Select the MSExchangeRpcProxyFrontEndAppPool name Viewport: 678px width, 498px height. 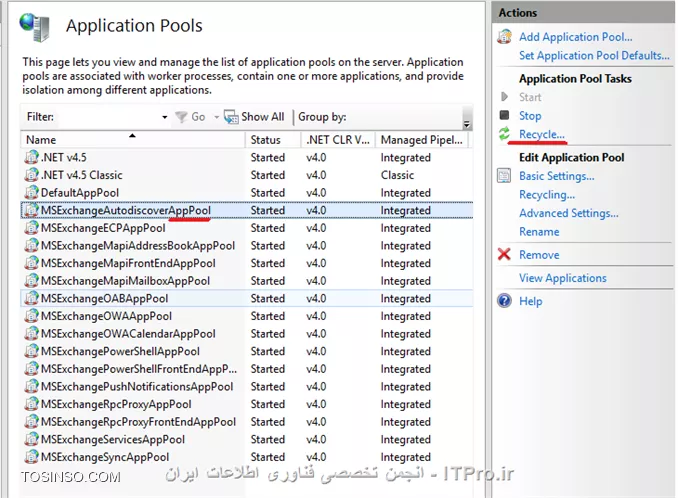click(138, 422)
